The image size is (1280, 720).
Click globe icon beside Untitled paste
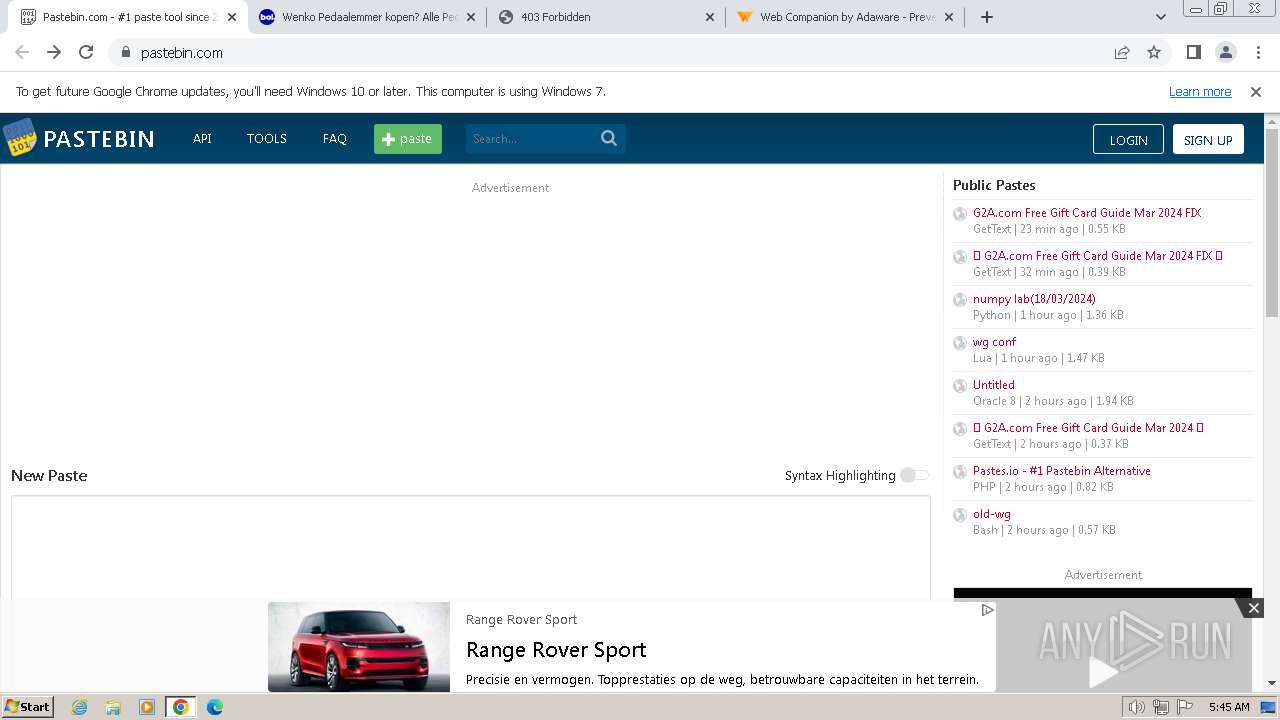point(960,386)
